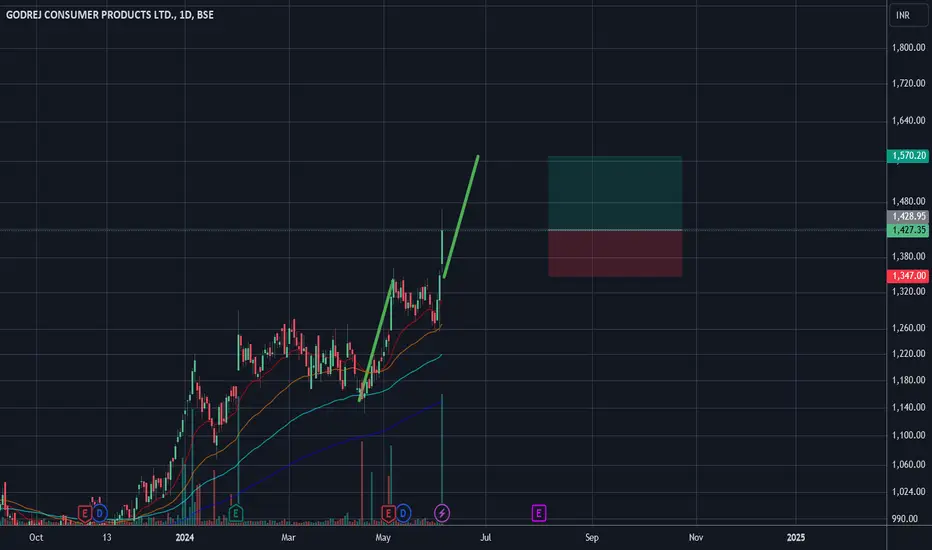Click 1,100.00 on the price axis
Screen dimensions: 932x550
coord(908,435)
